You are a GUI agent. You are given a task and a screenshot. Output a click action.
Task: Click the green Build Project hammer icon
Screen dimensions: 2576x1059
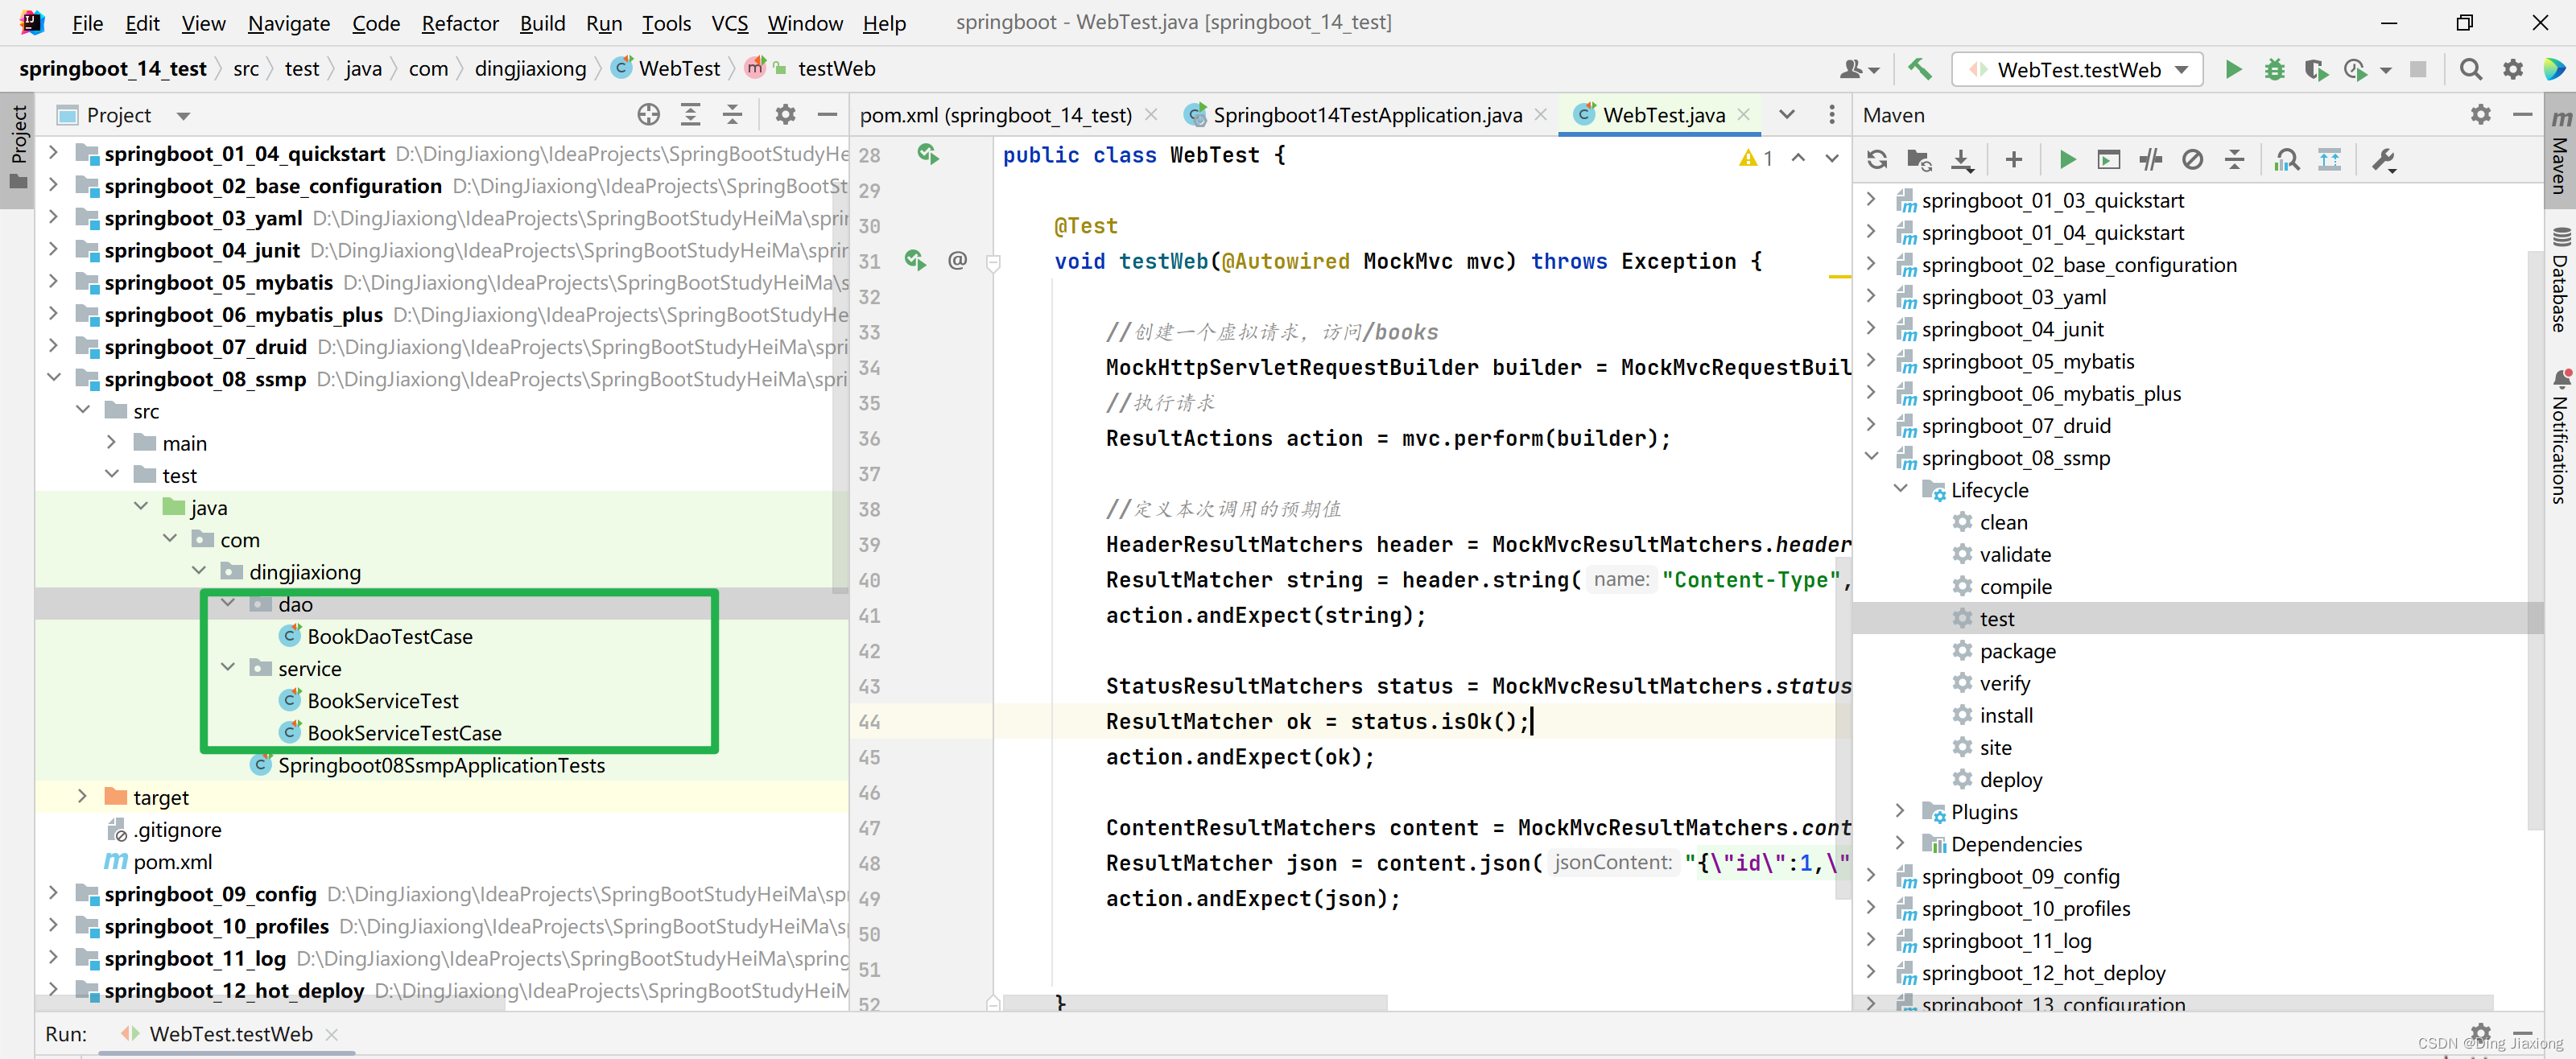point(1919,69)
